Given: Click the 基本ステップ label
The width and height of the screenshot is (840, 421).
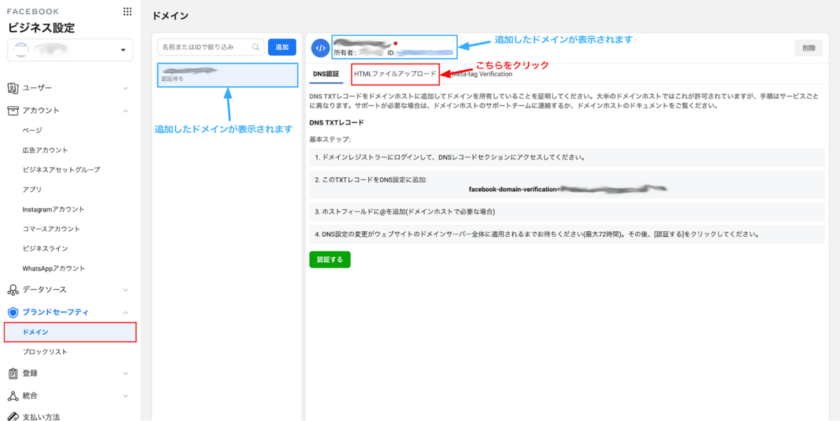Looking at the screenshot, I should click(x=330, y=139).
